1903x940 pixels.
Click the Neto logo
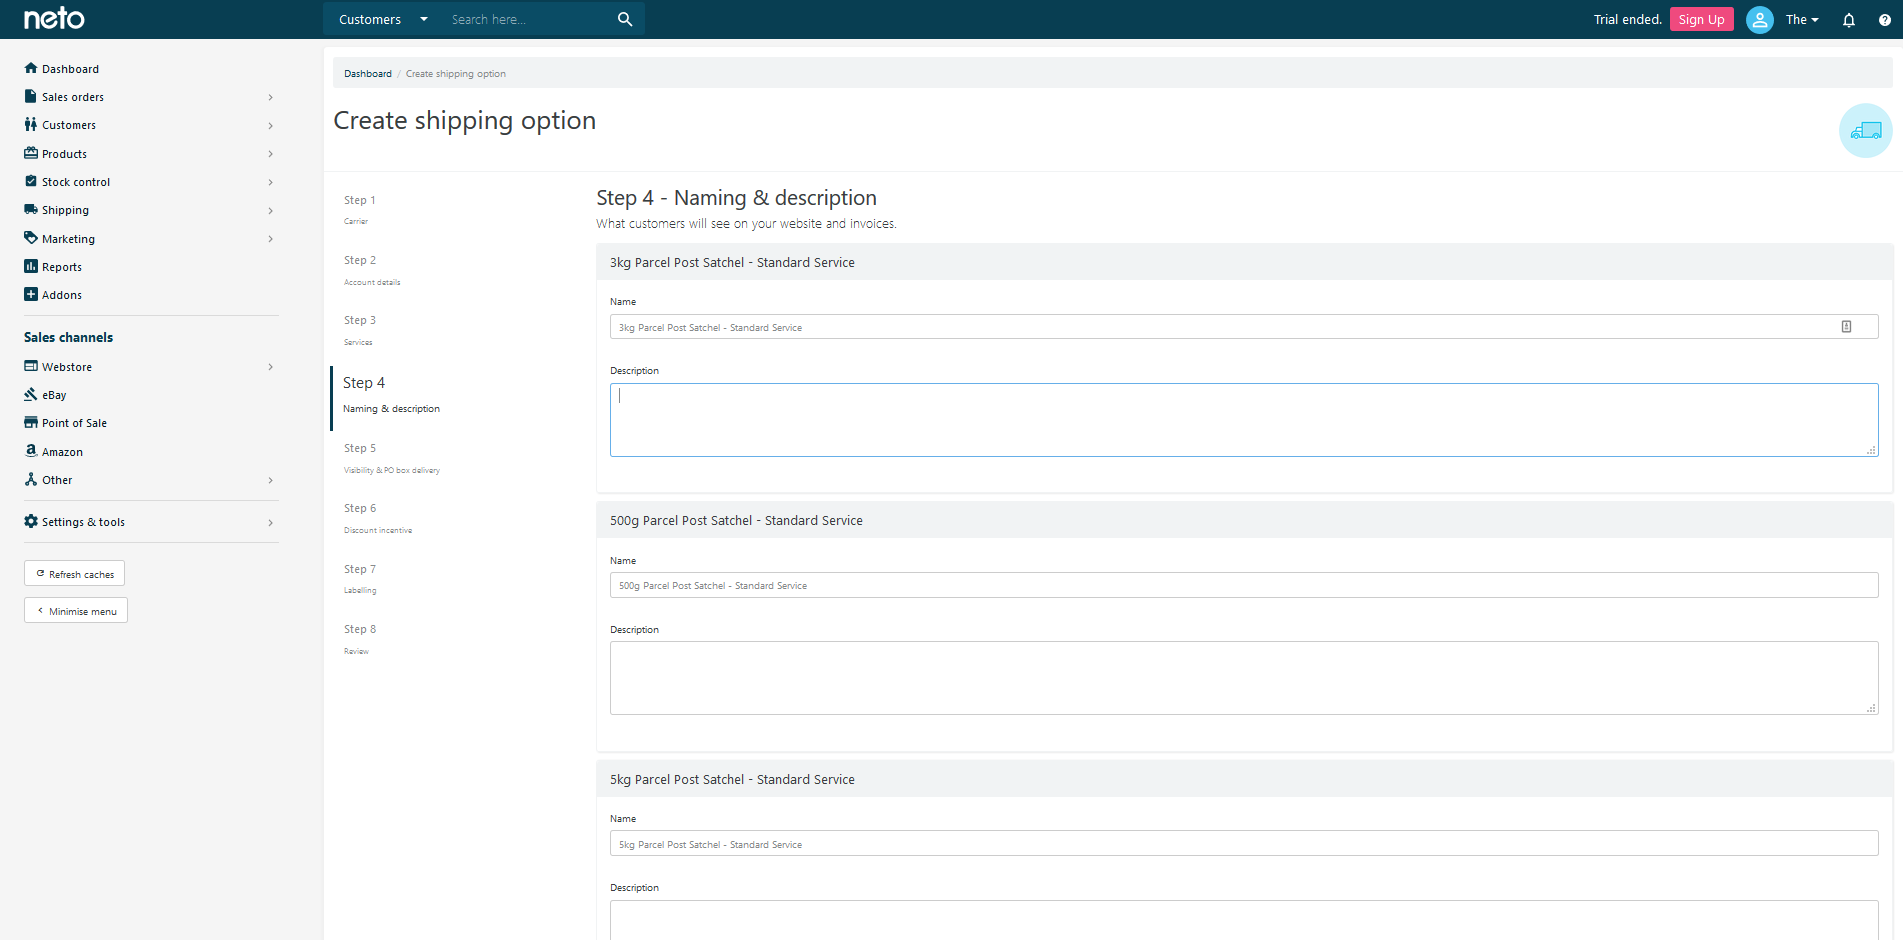(54, 19)
